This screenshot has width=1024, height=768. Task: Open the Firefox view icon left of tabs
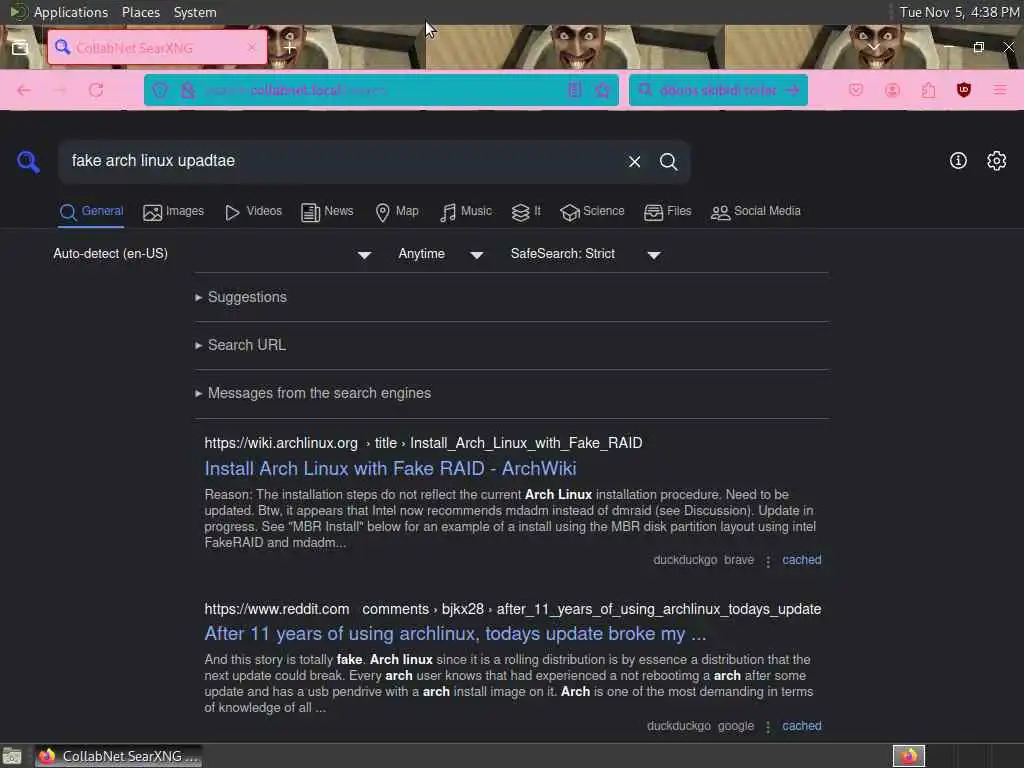[x=20, y=48]
